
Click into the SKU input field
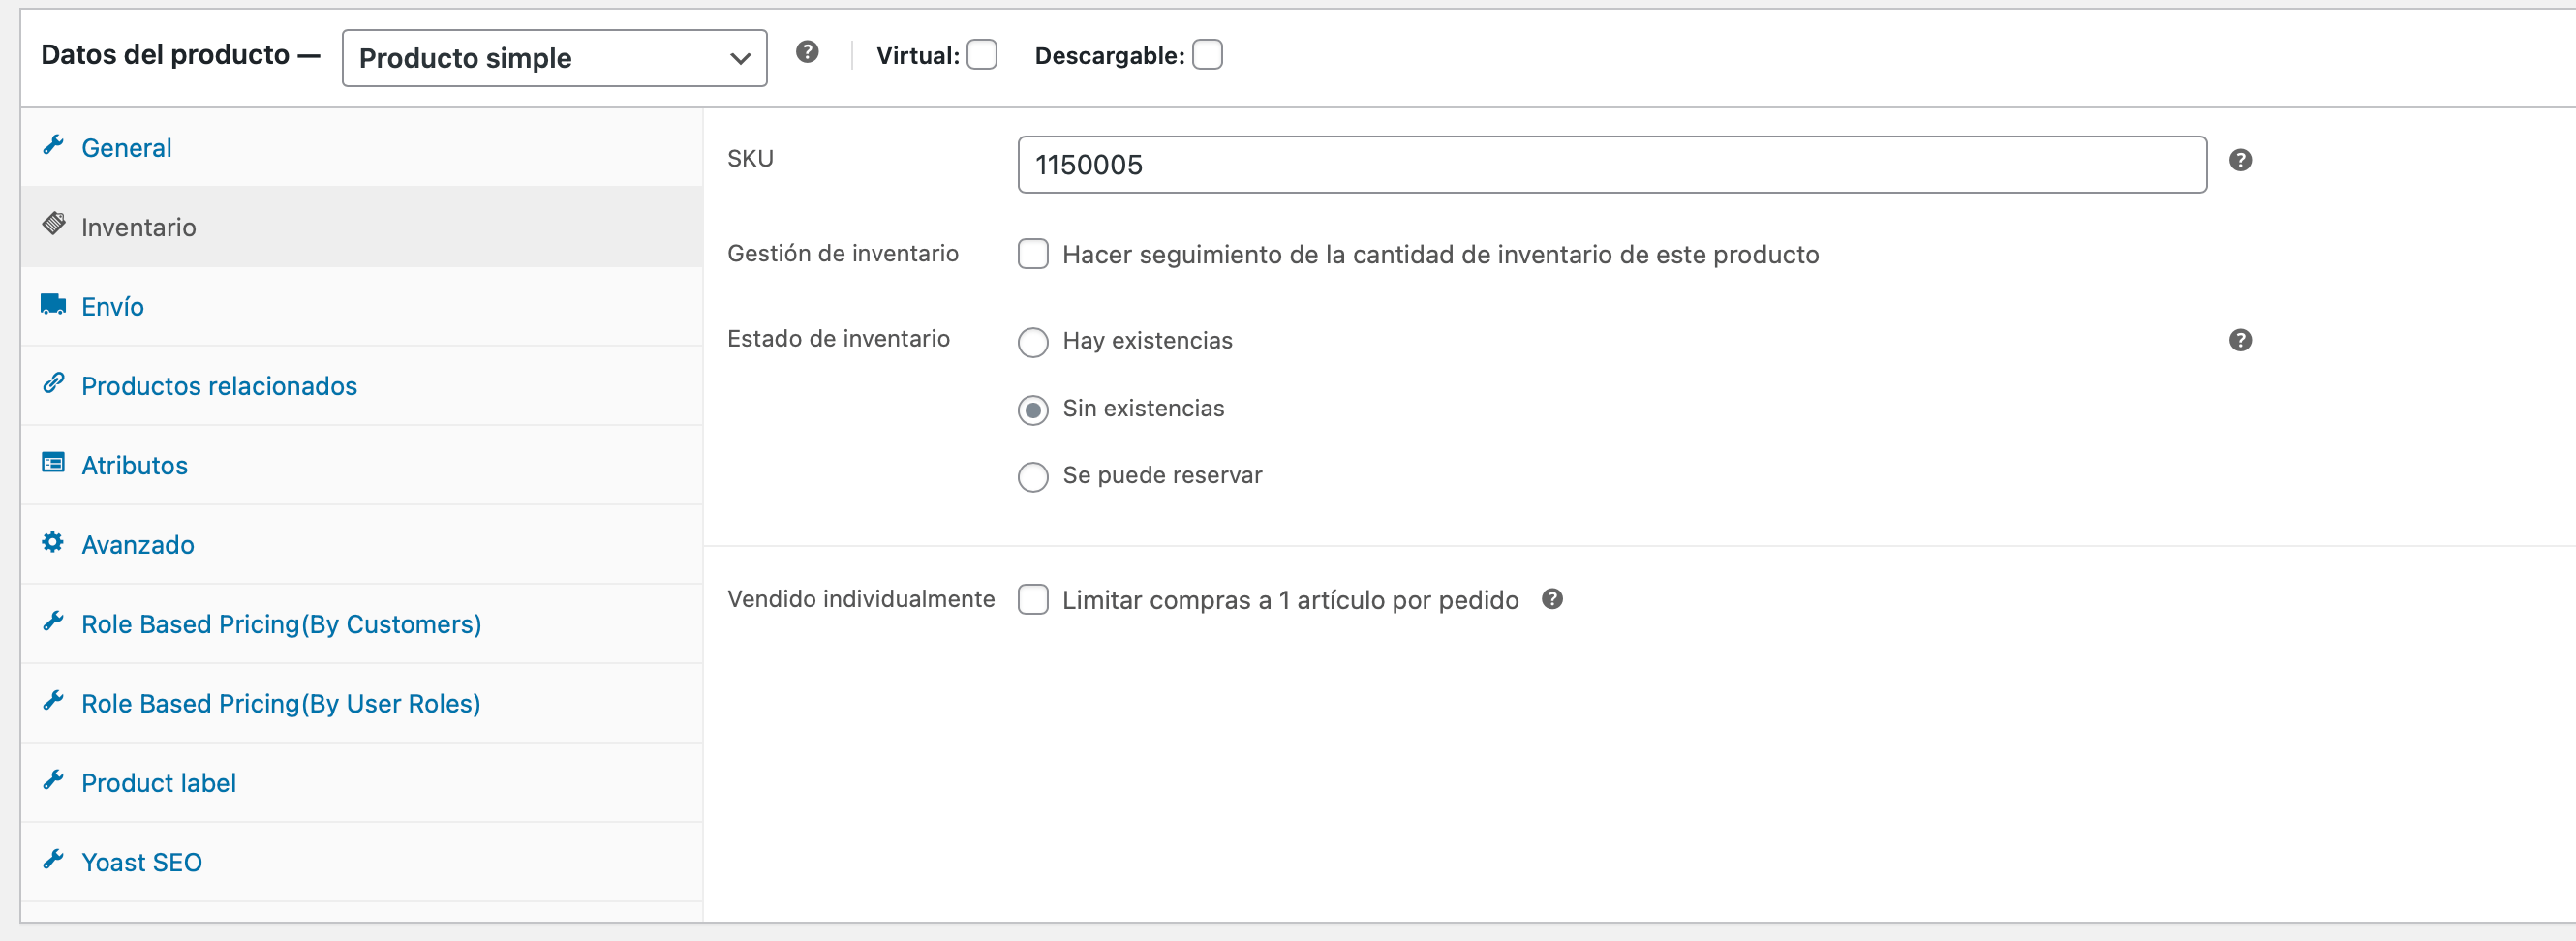click(x=1612, y=165)
